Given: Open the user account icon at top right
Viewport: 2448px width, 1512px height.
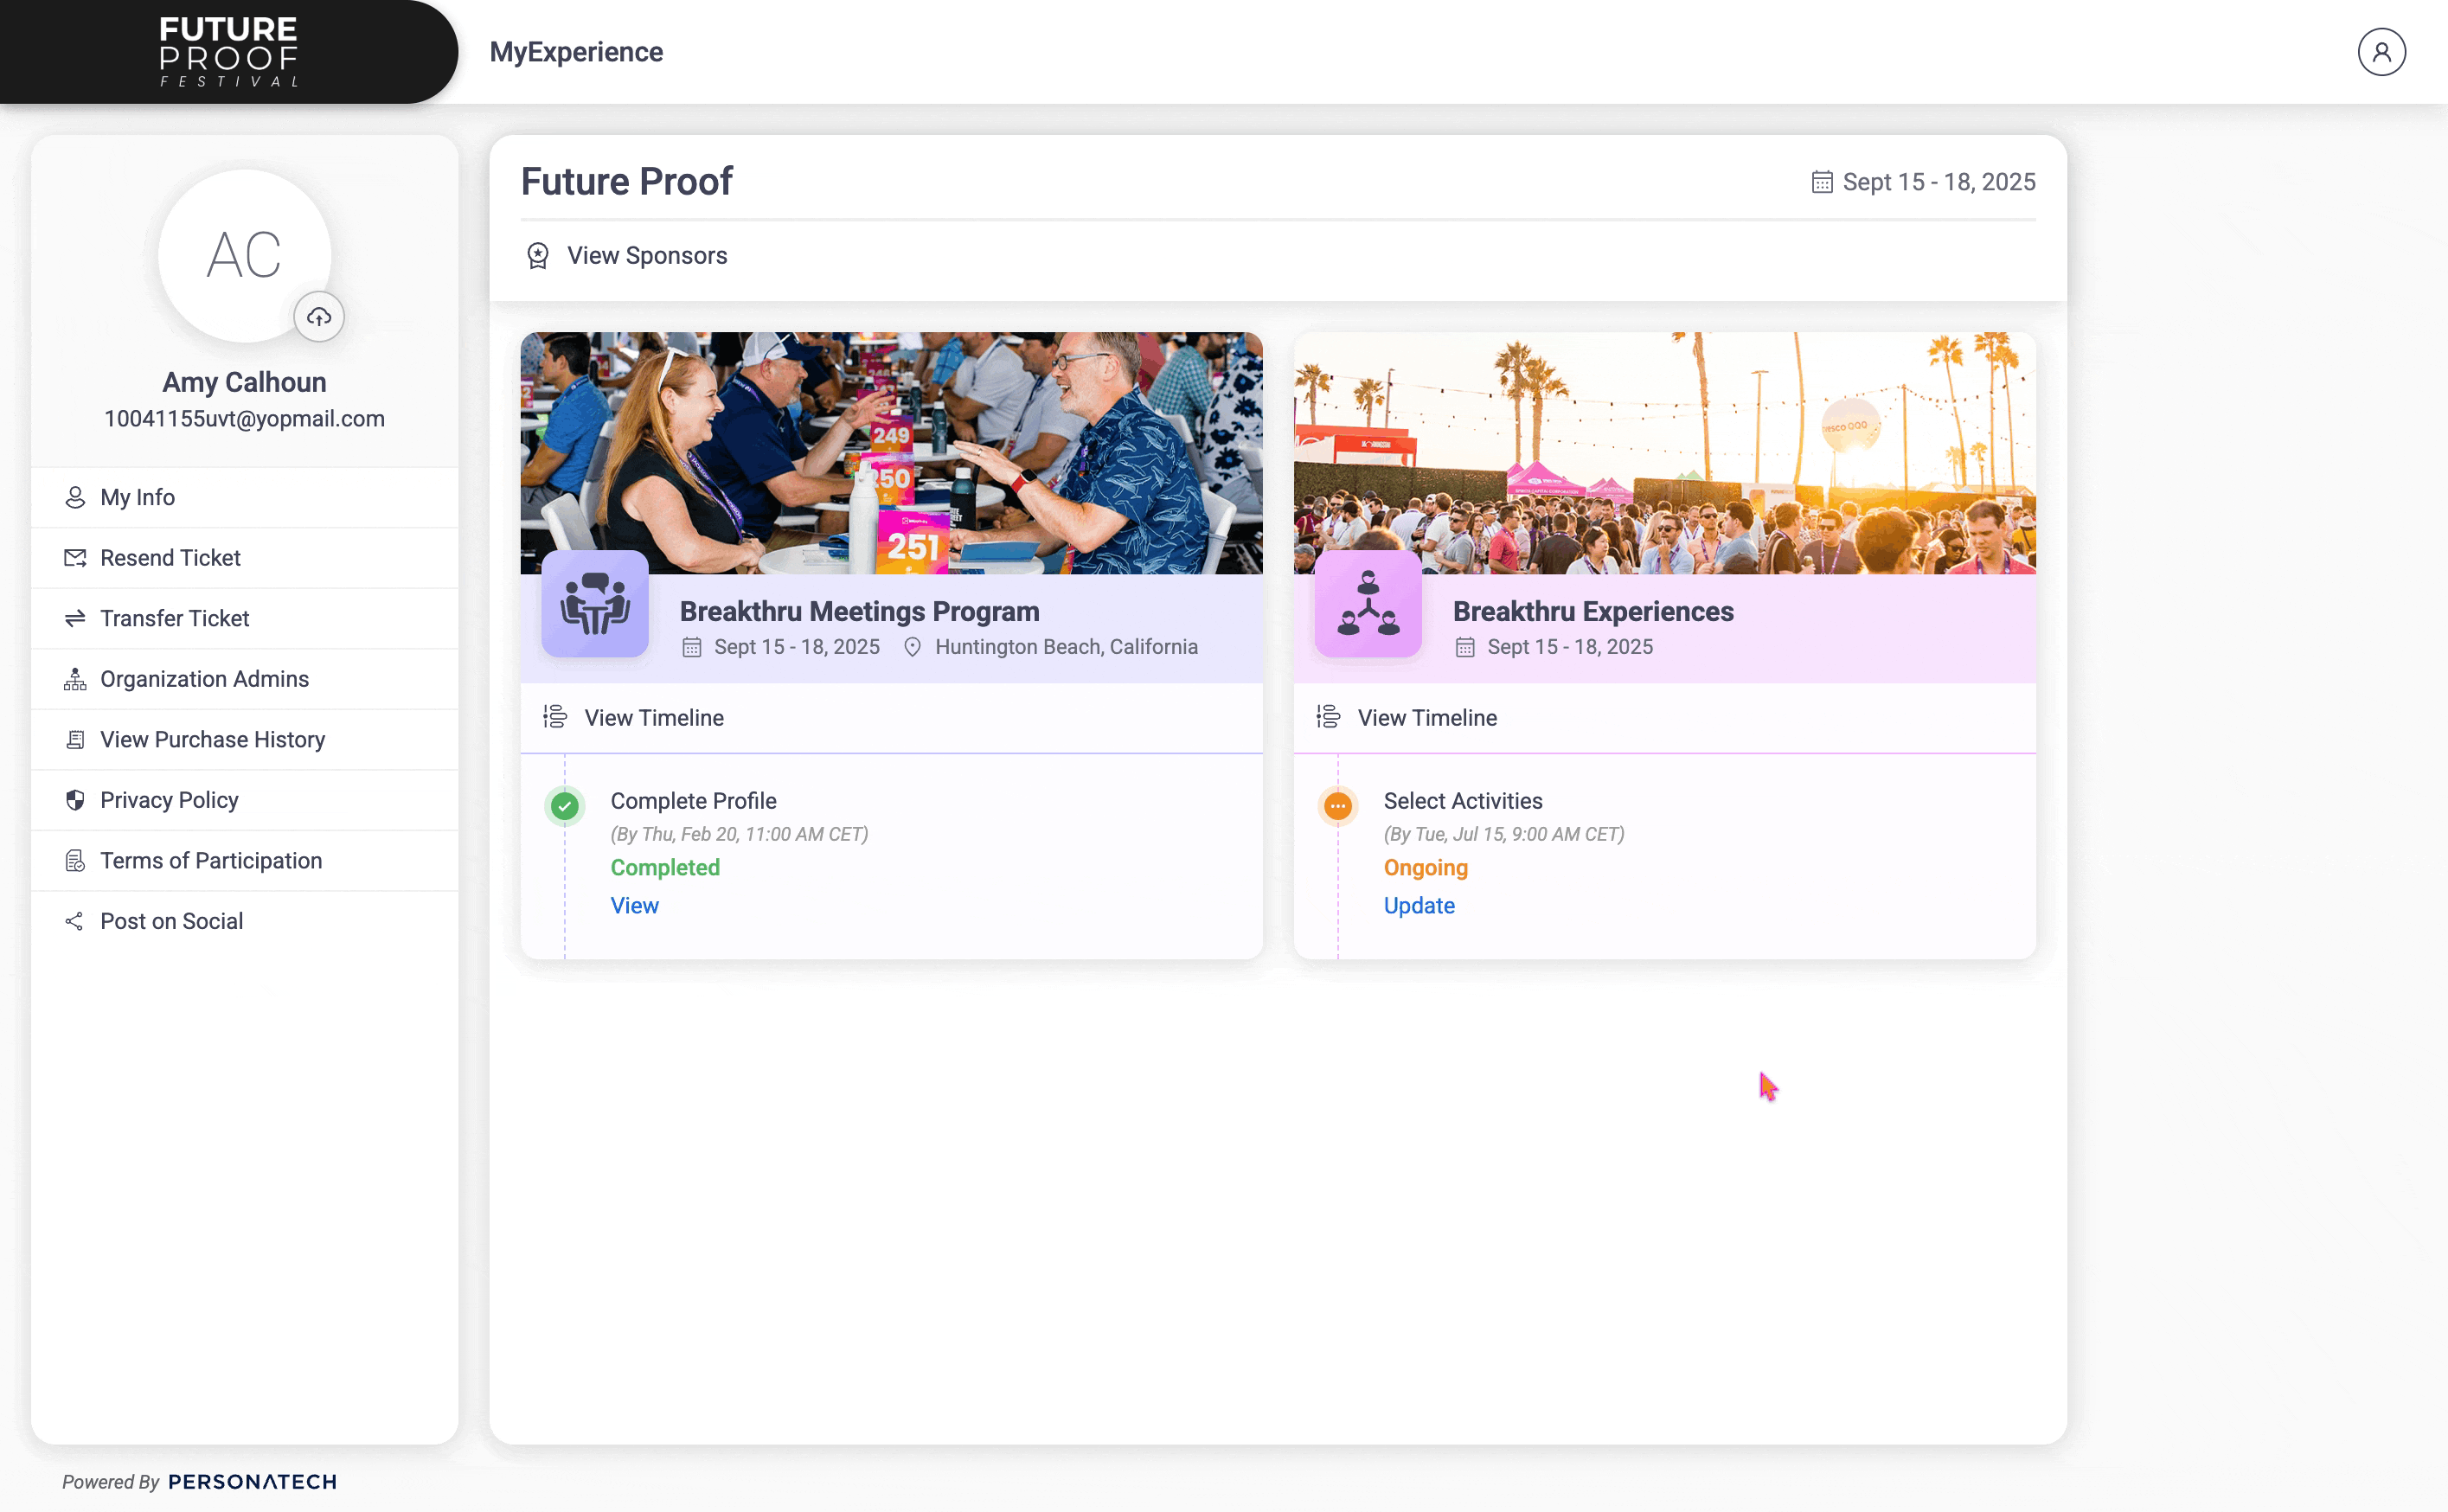Looking at the screenshot, I should (x=2381, y=52).
